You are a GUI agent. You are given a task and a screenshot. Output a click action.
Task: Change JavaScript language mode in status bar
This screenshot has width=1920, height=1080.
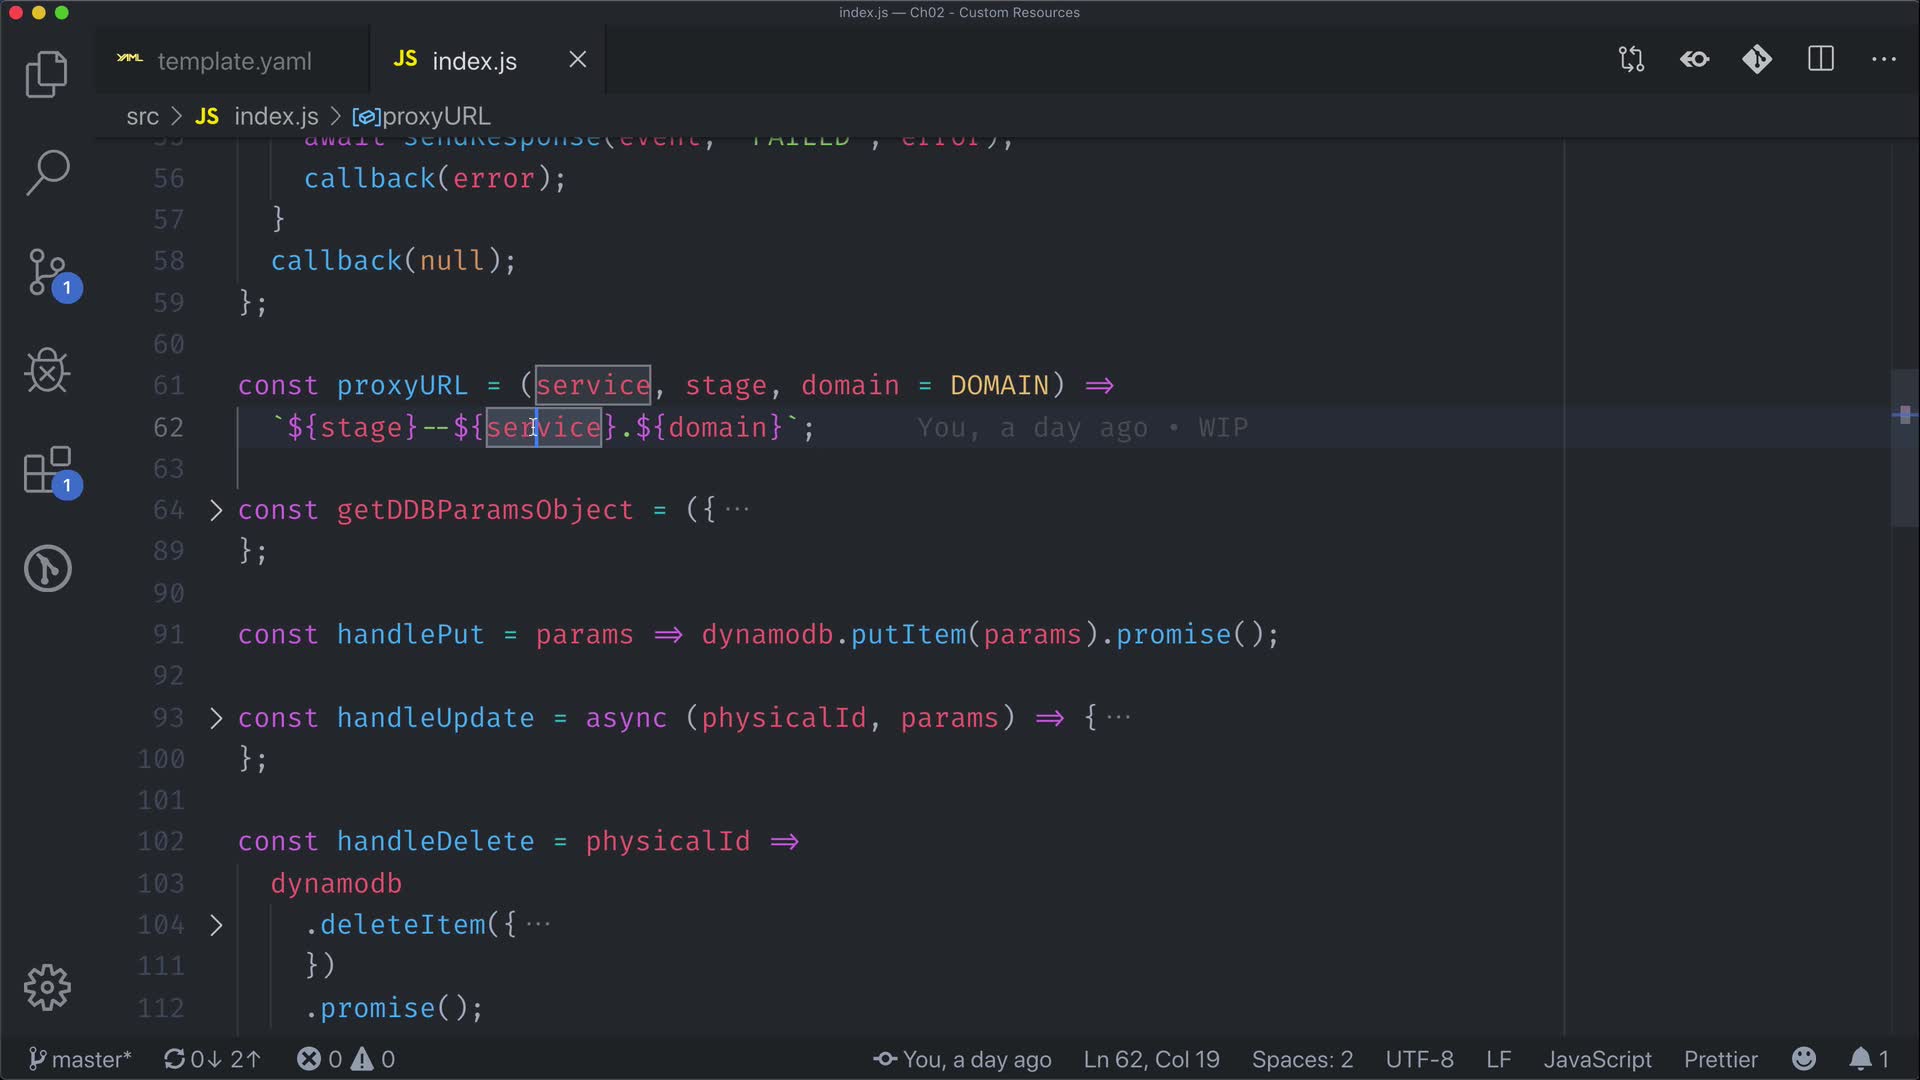(x=1597, y=1059)
